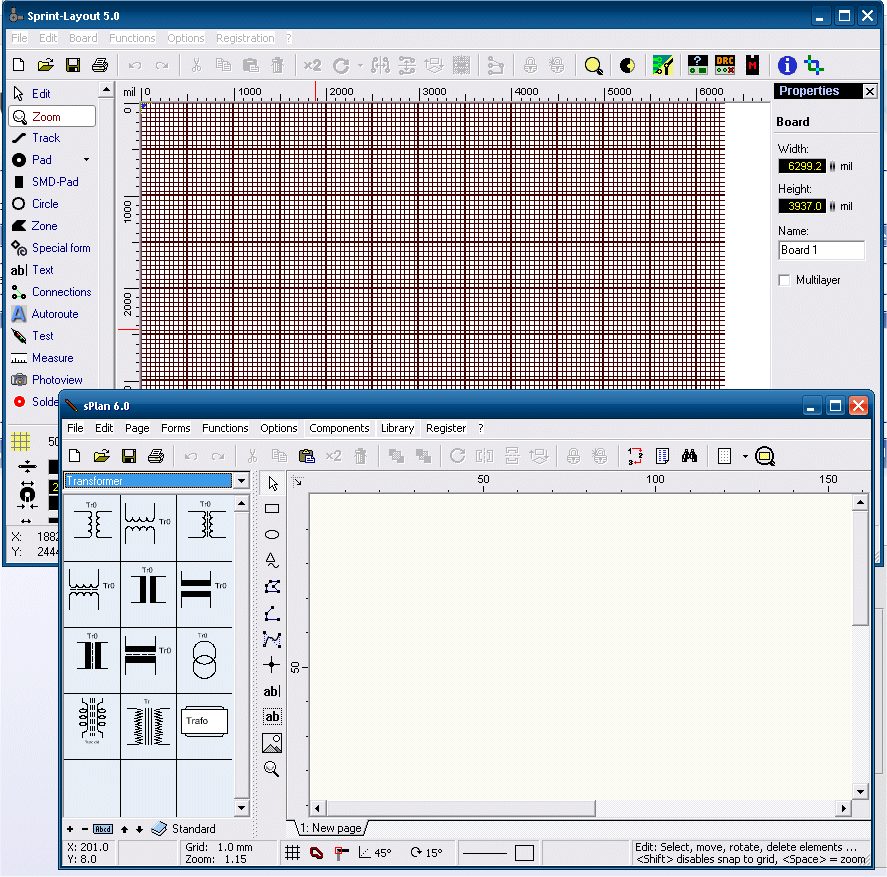Start the Autoroute tool
Viewport: 887px width, 877px height.
click(45, 315)
